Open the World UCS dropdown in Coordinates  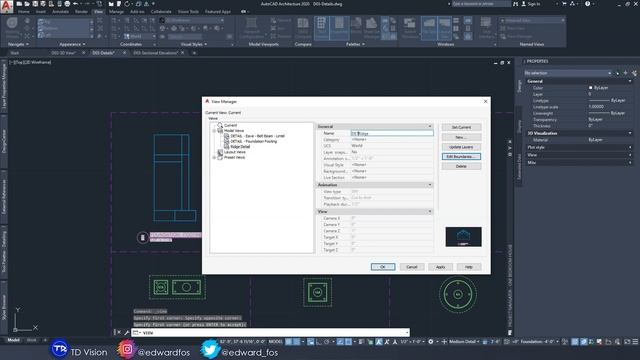[140, 36]
